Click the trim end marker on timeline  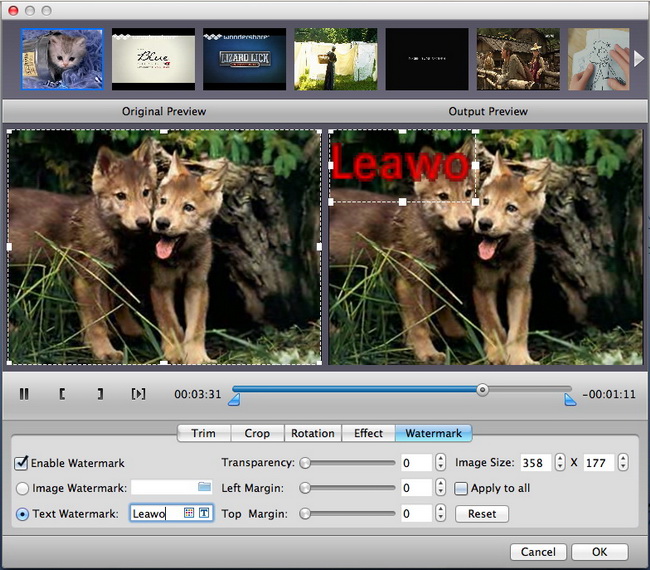(570, 400)
